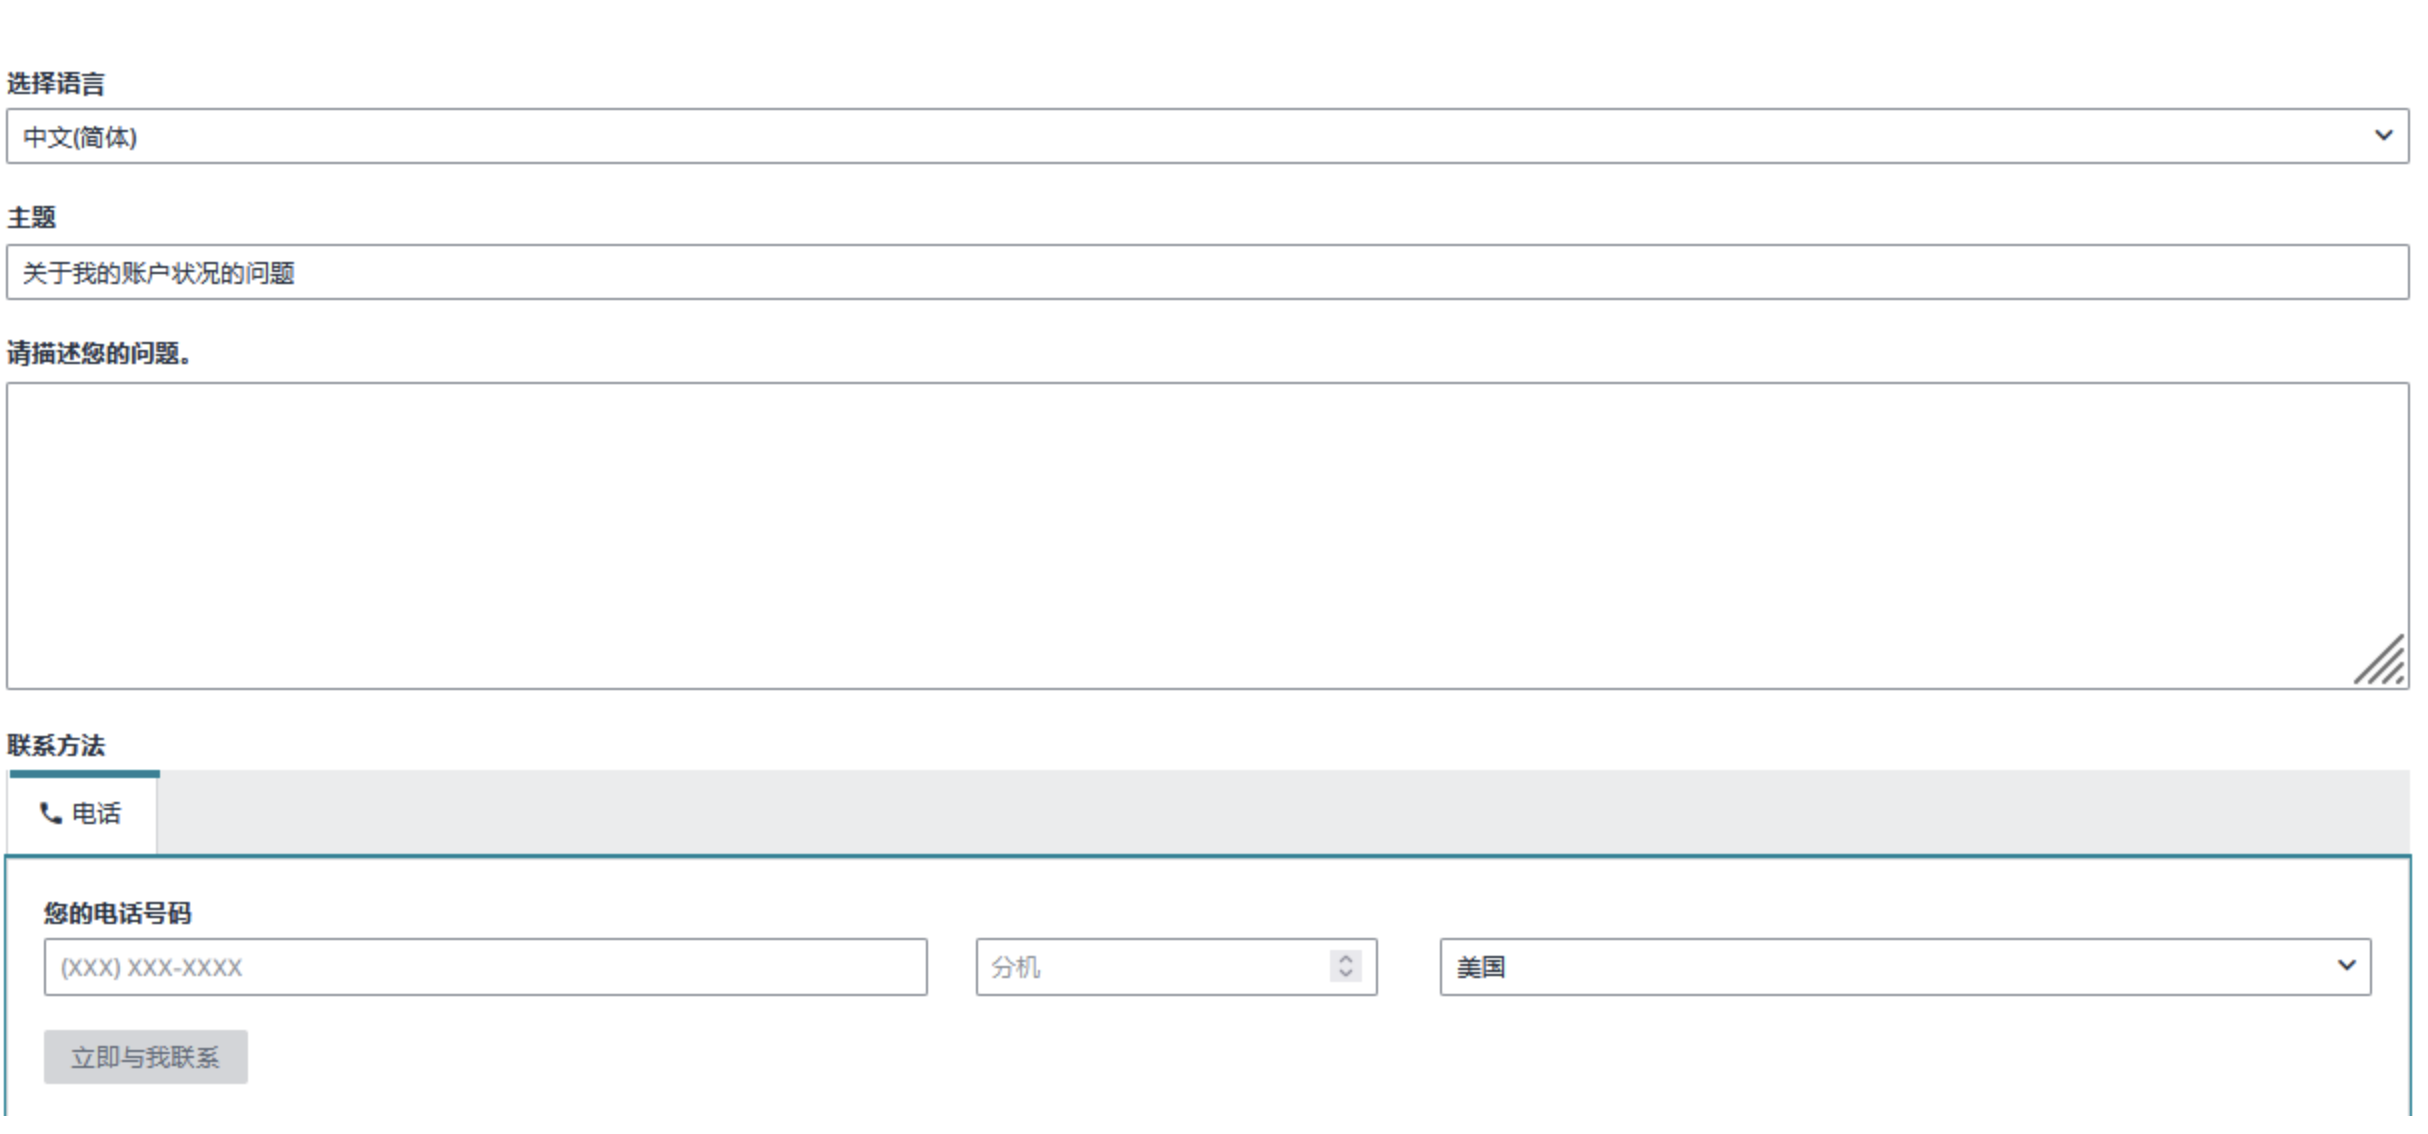2428x1134 pixels.
Task: Decrease the 分机 value with the down arrow
Action: click(x=1346, y=974)
